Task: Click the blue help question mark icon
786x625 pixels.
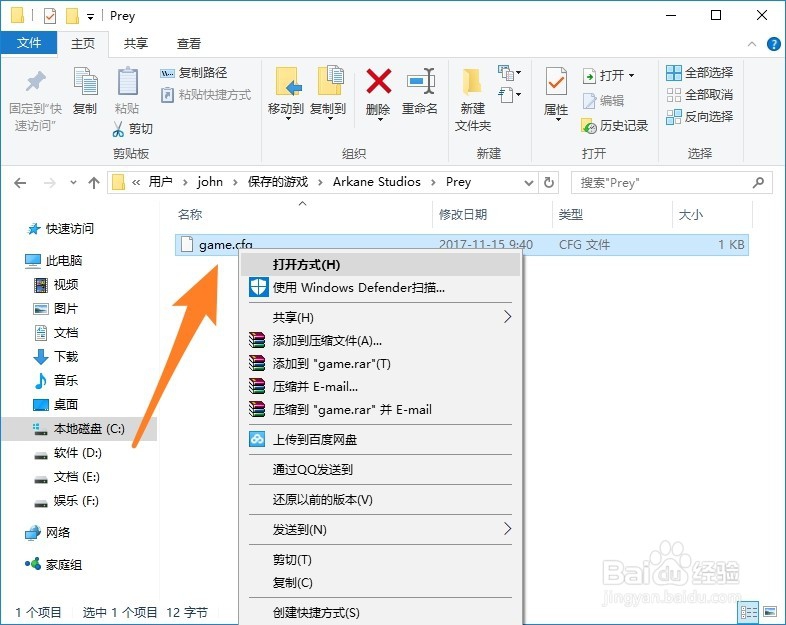Action: [773, 44]
